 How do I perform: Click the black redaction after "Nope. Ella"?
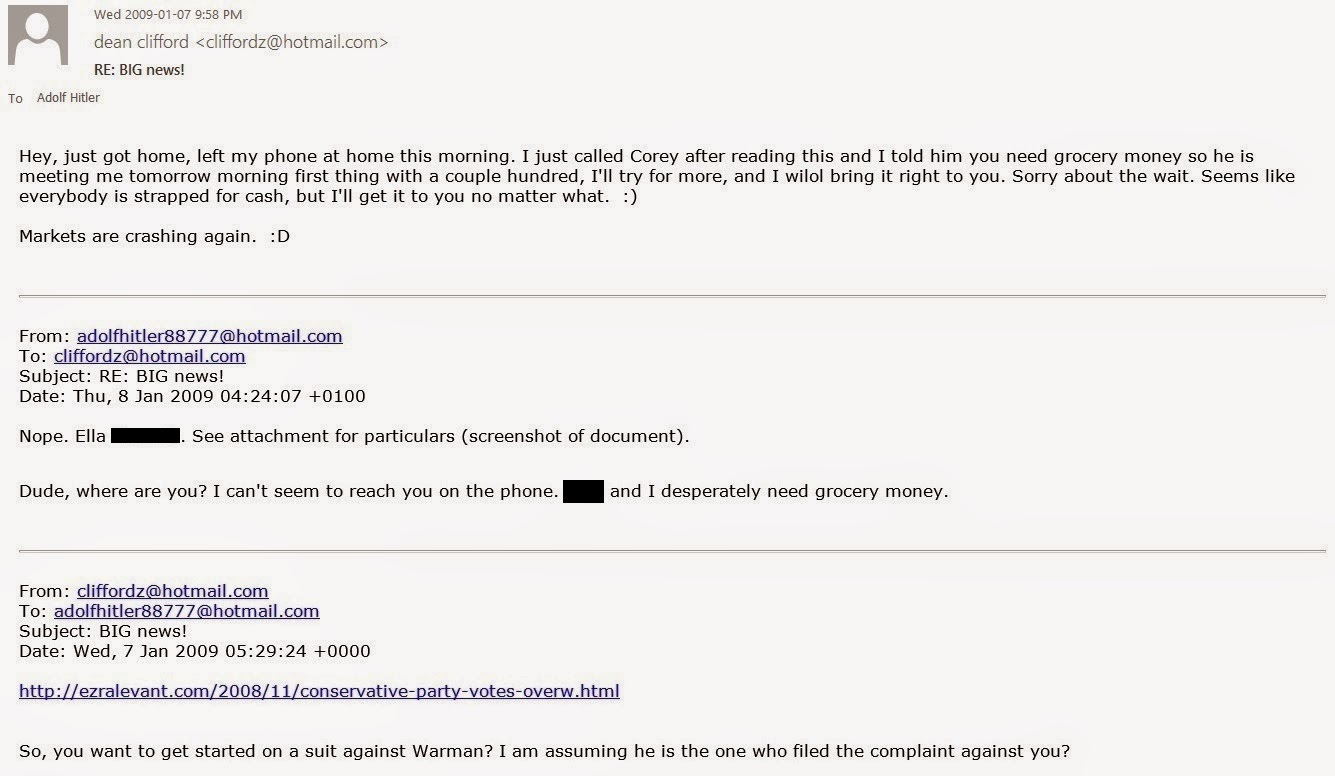point(145,436)
